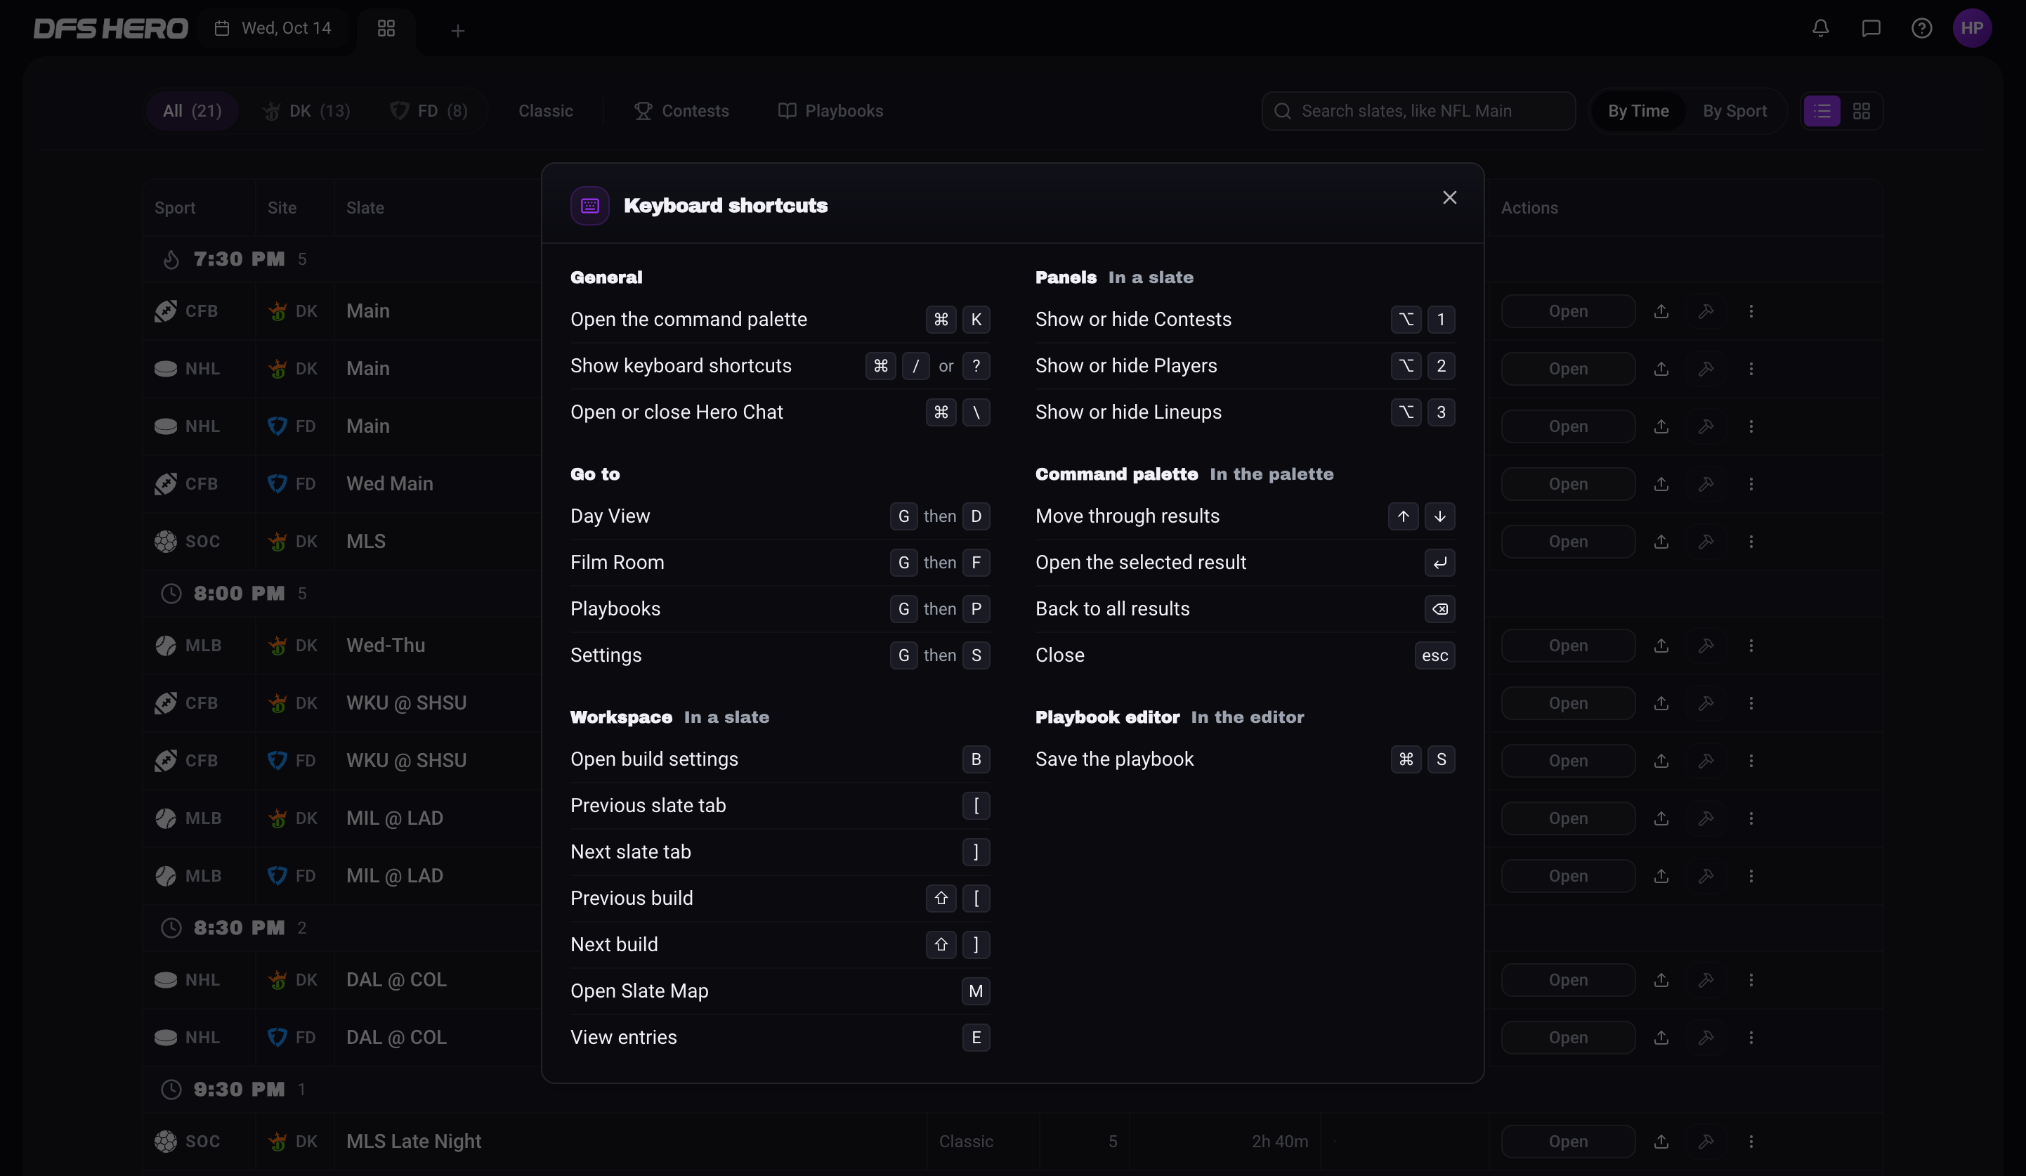Switch to list view layout
The height and width of the screenshot is (1176, 2026).
pos(1822,111)
